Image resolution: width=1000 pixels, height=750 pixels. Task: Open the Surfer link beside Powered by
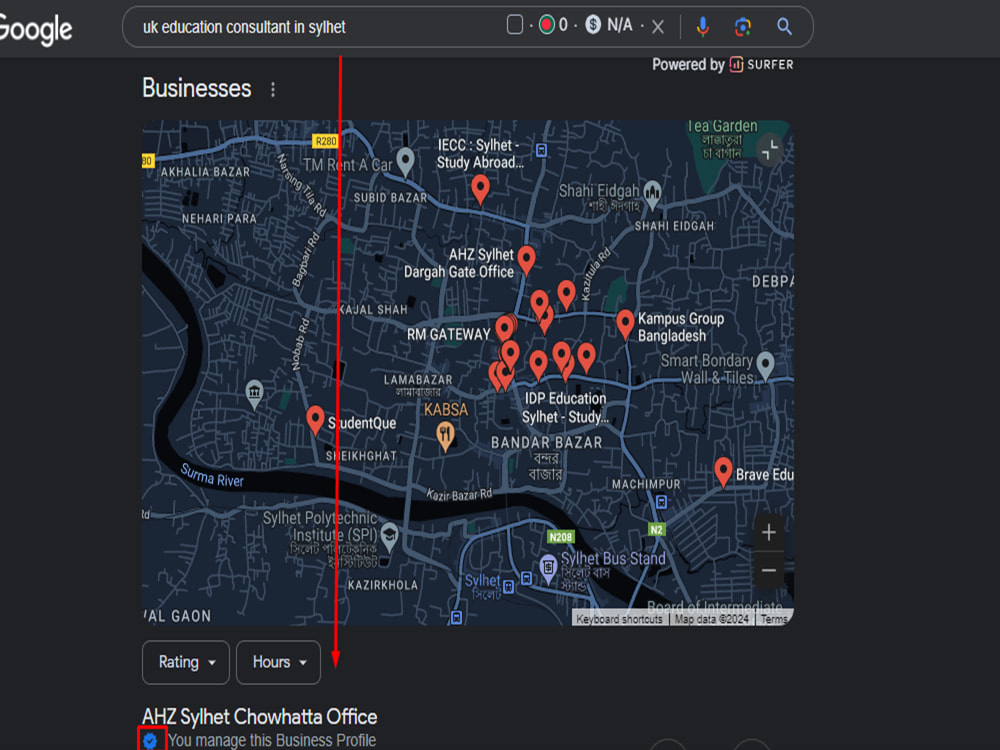tap(761, 64)
